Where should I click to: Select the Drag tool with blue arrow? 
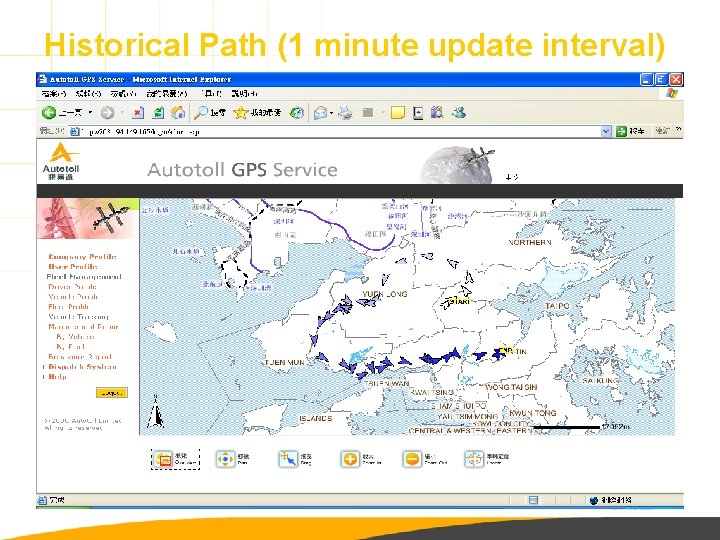[288, 459]
